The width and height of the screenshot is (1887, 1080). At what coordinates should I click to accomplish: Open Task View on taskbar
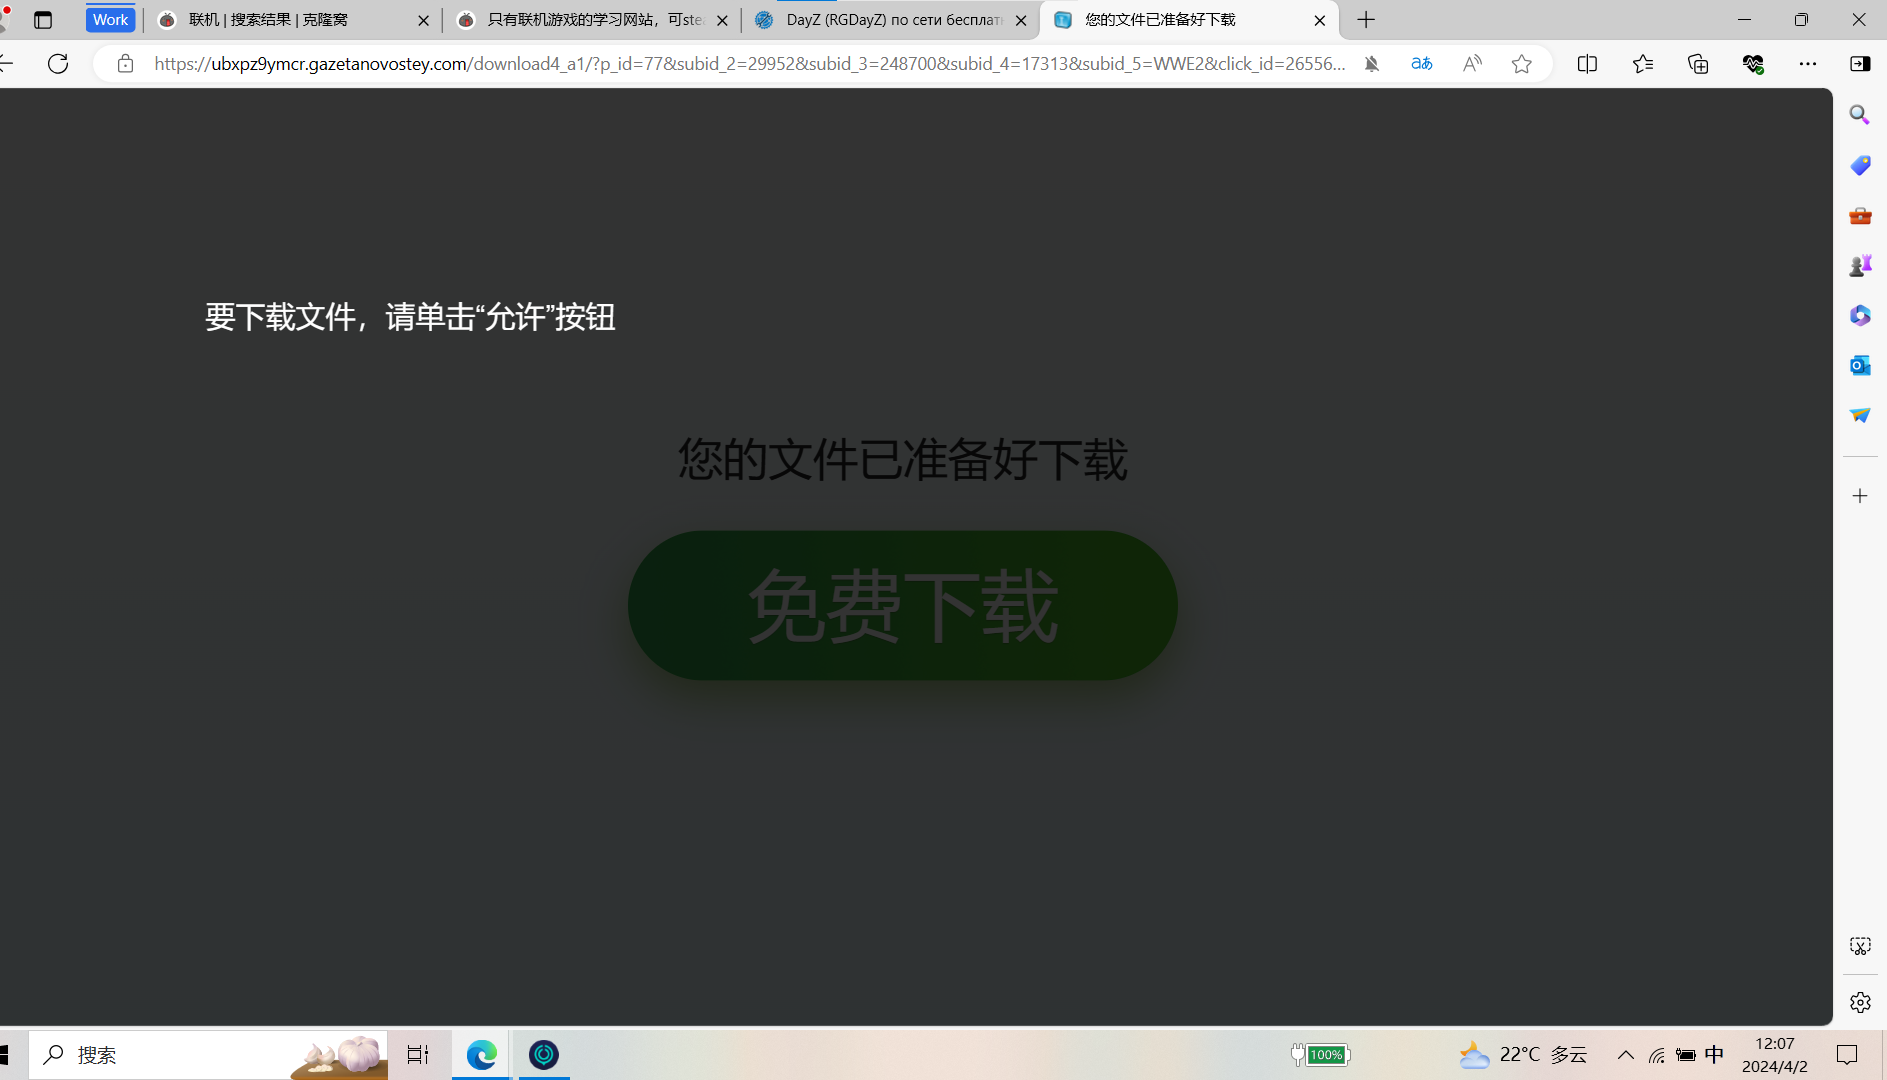coord(418,1055)
